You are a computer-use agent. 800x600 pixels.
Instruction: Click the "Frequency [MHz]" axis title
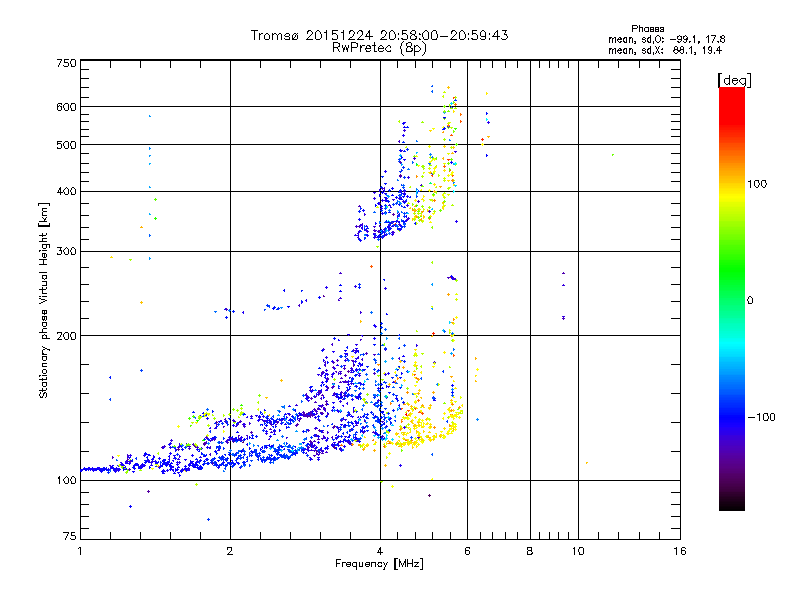[x=379, y=564]
